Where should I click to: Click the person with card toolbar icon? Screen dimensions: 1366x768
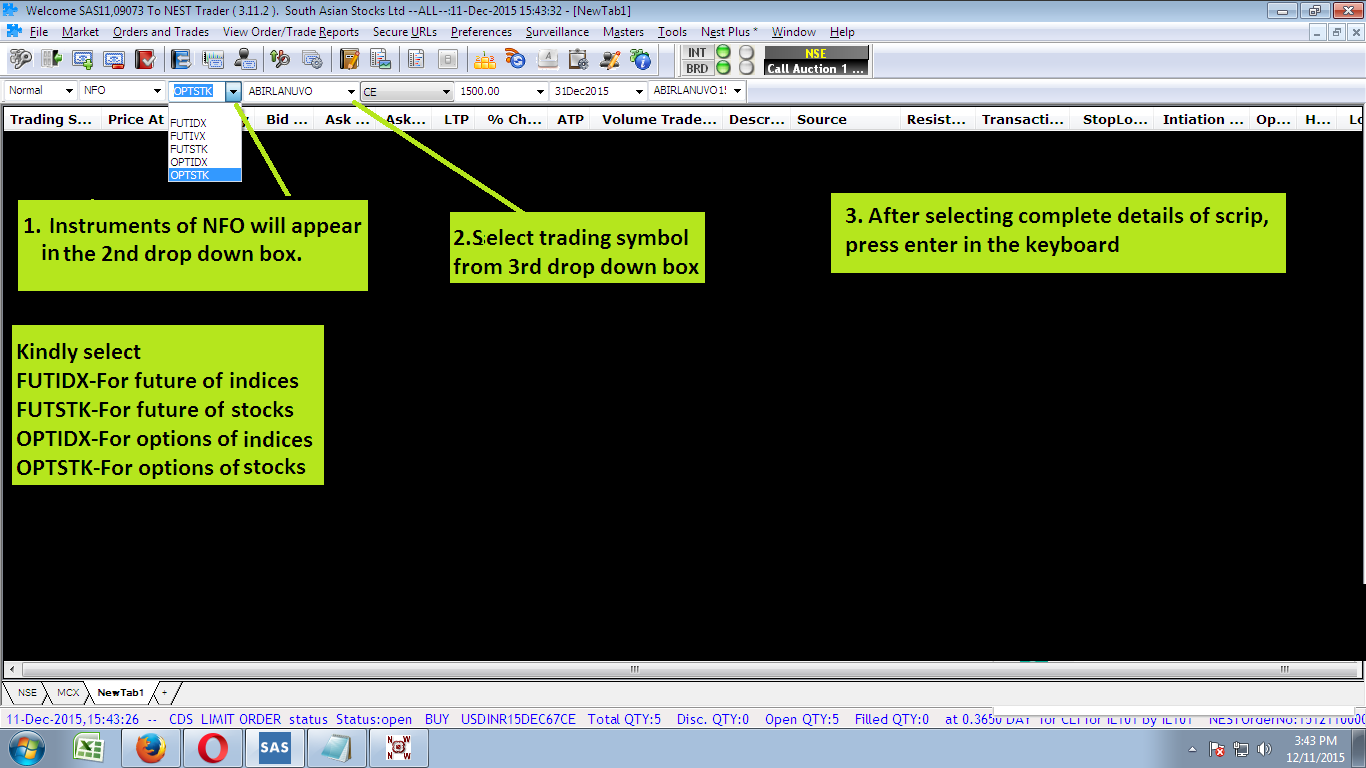(x=243, y=59)
